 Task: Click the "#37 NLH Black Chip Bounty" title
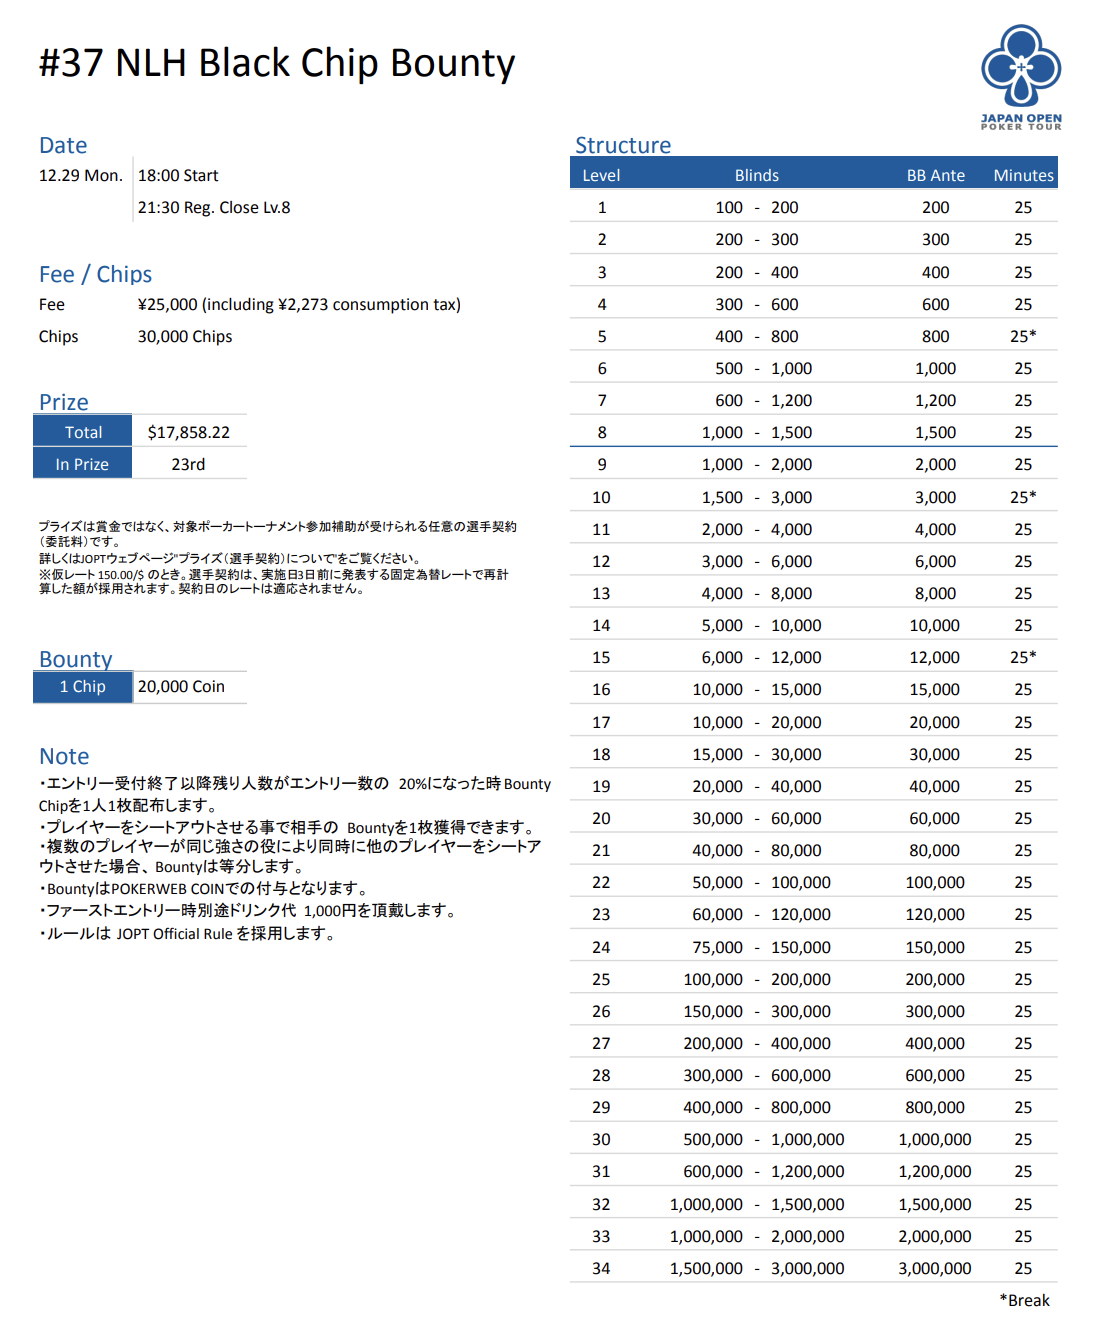click(x=277, y=63)
